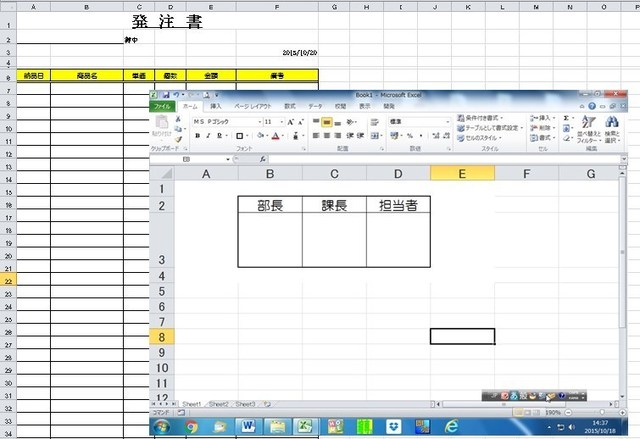Switch to the 挿入 (Insert) ribbon tab
Image resolution: width=640 pixels, height=439 pixels.
tap(216, 105)
